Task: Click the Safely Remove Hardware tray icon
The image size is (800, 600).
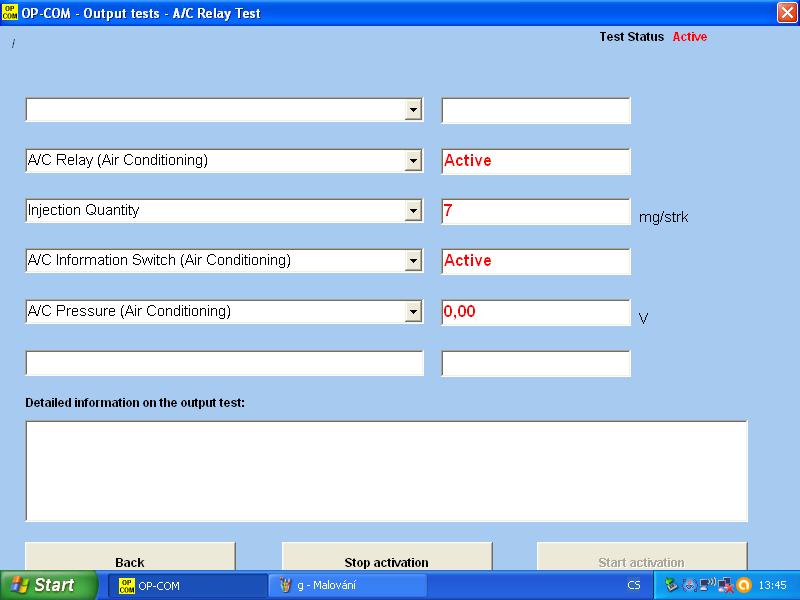Action: point(672,585)
